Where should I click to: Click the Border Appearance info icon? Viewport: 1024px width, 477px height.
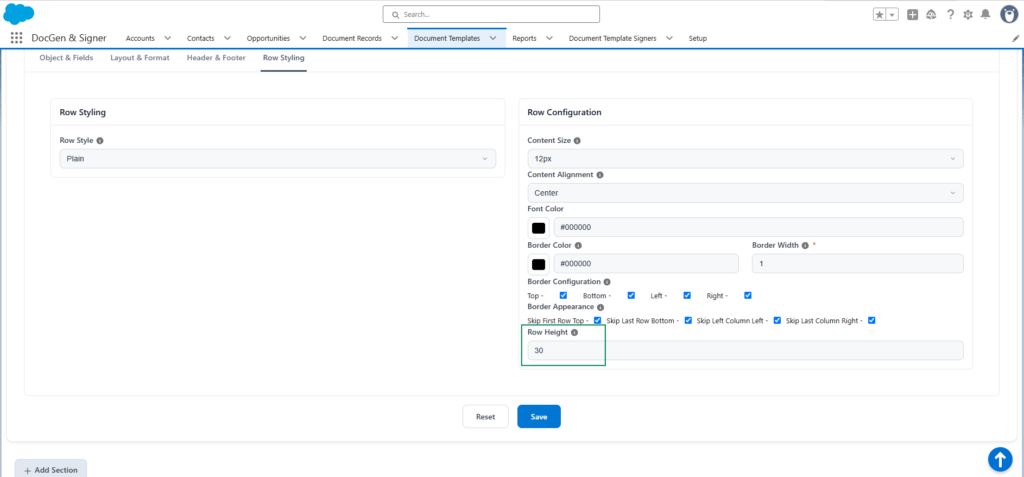point(600,306)
